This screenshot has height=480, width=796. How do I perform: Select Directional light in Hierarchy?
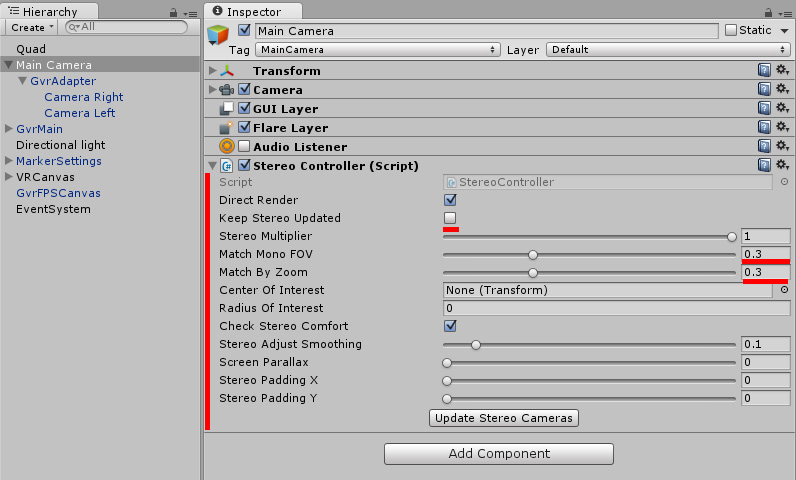click(60, 145)
